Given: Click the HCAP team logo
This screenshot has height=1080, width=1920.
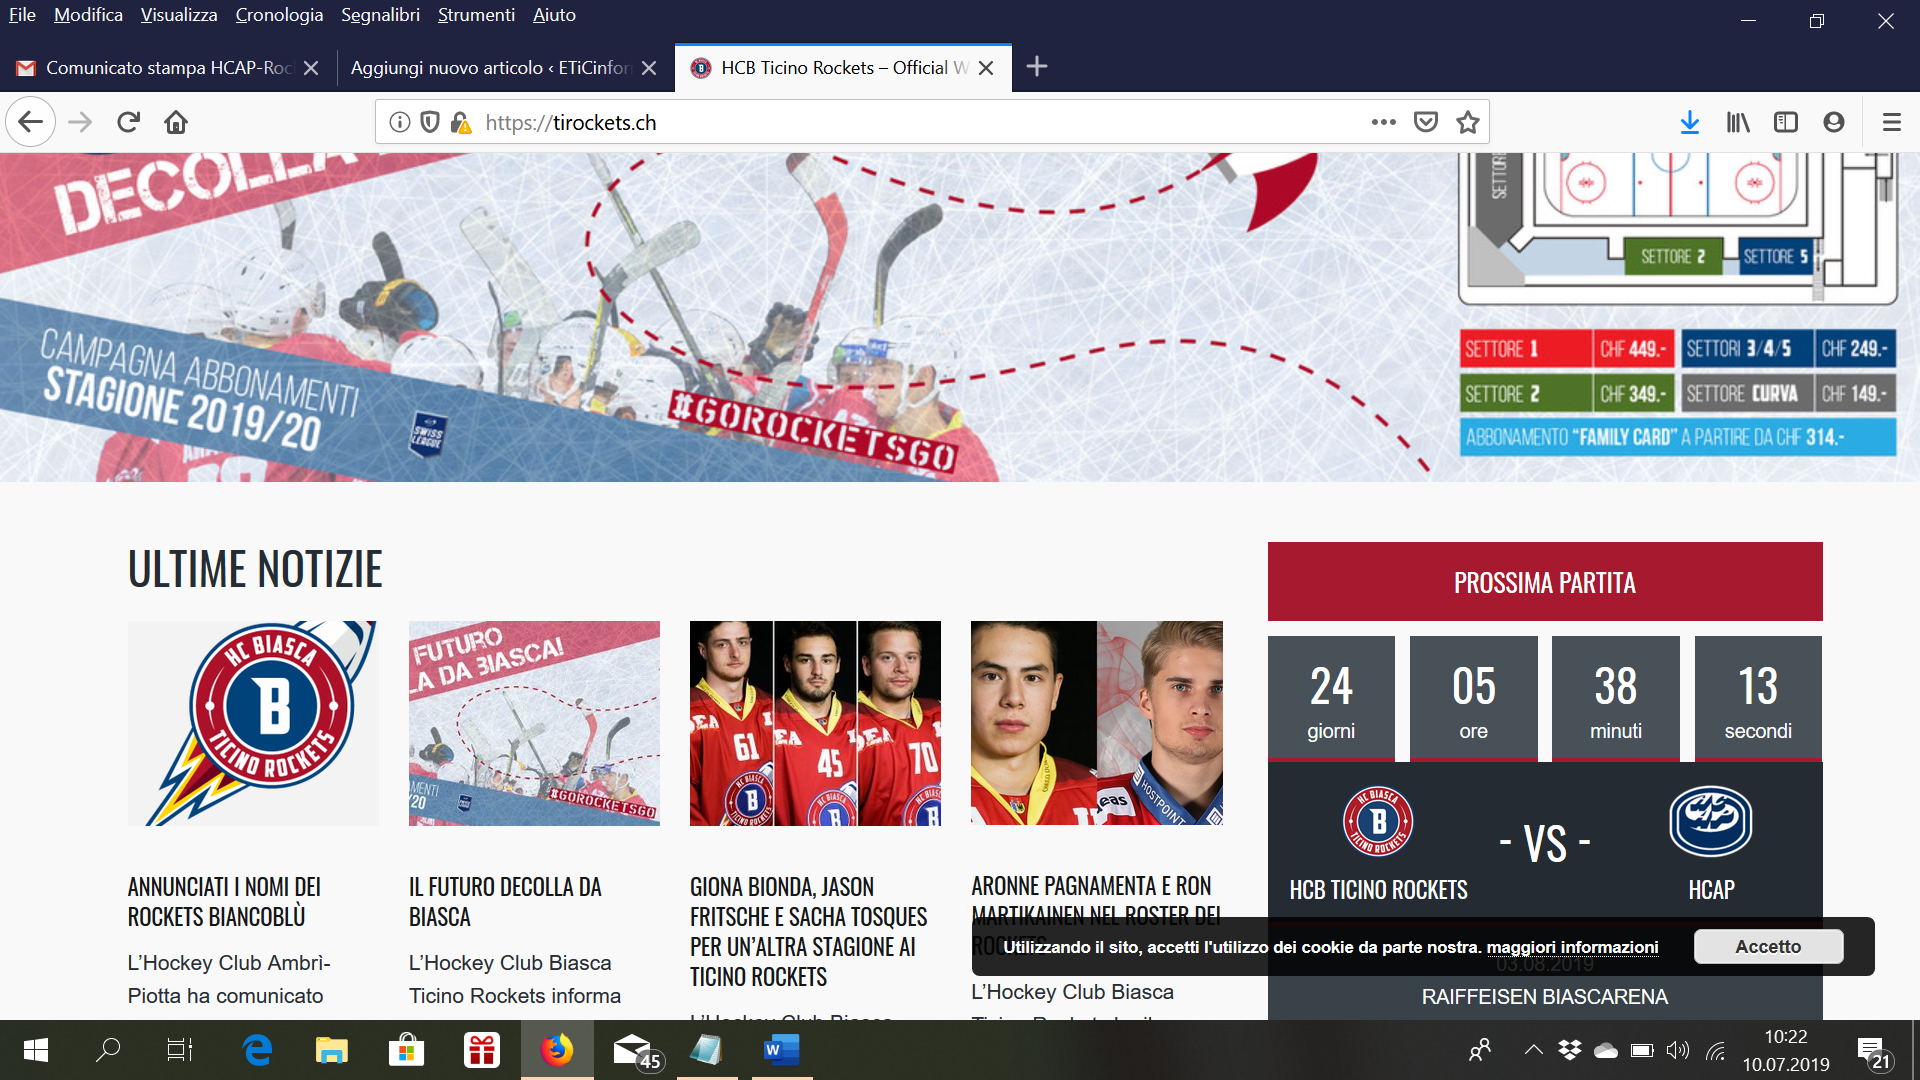Looking at the screenshot, I should [x=1711, y=821].
